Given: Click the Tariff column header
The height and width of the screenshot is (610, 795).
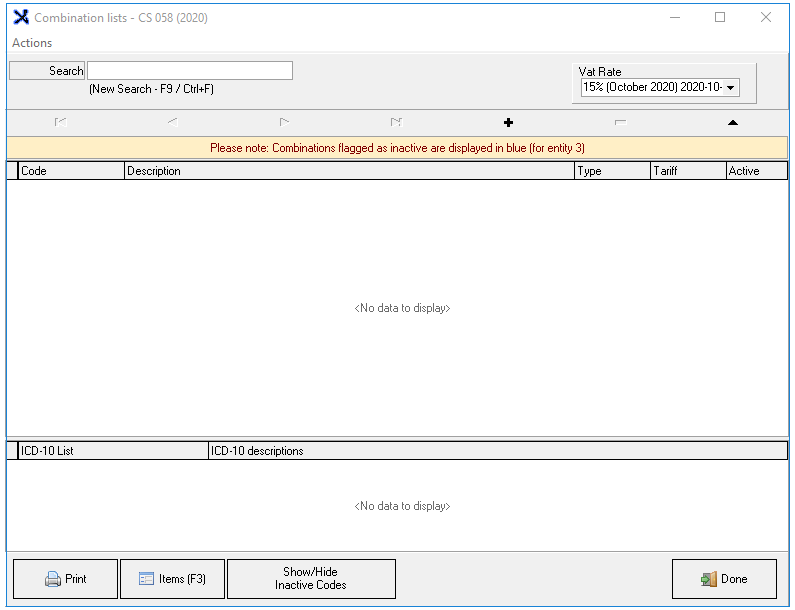Looking at the screenshot, I should tap(689, 171).
